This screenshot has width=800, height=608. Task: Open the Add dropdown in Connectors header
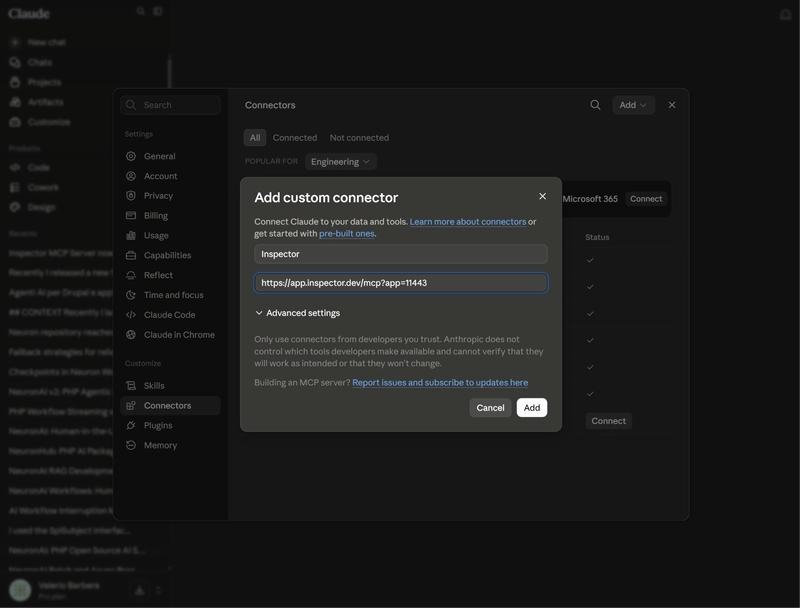coord(633,105)
